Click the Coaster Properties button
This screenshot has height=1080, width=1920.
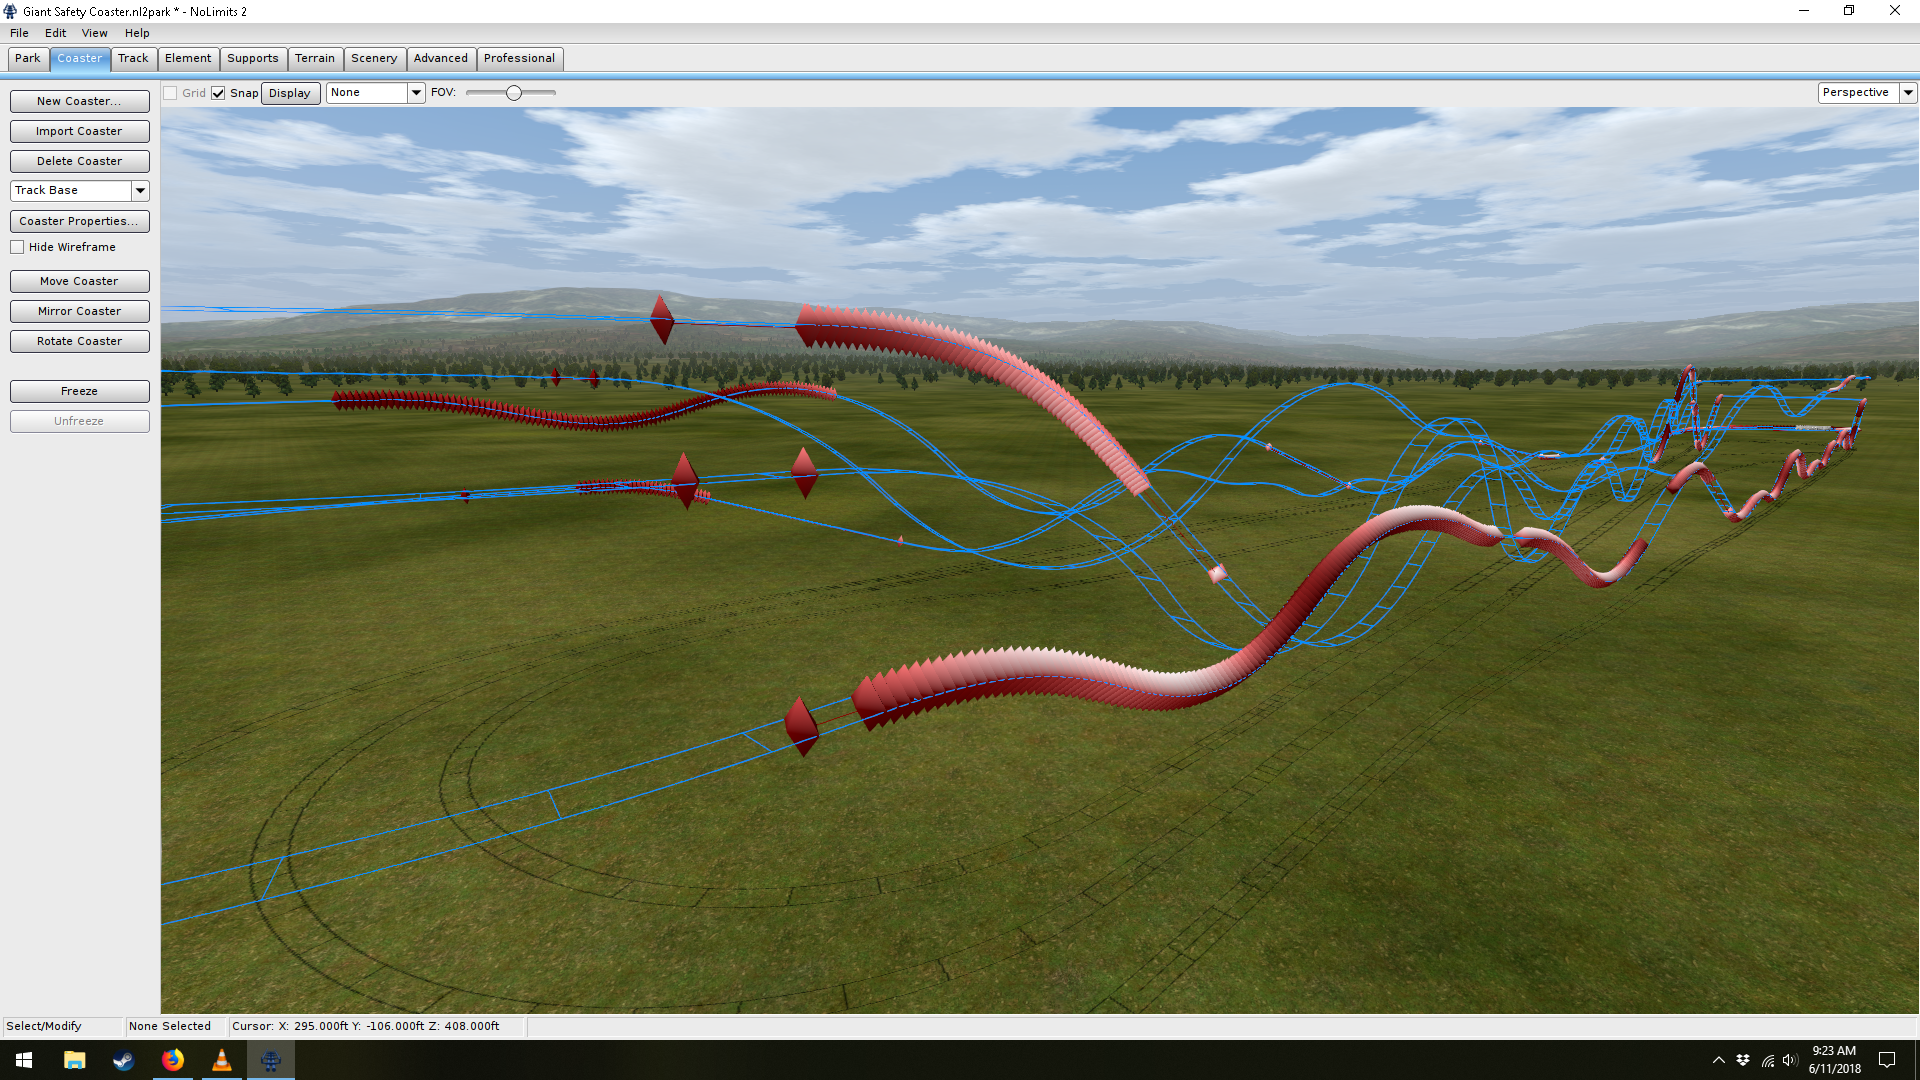[79, 221]
